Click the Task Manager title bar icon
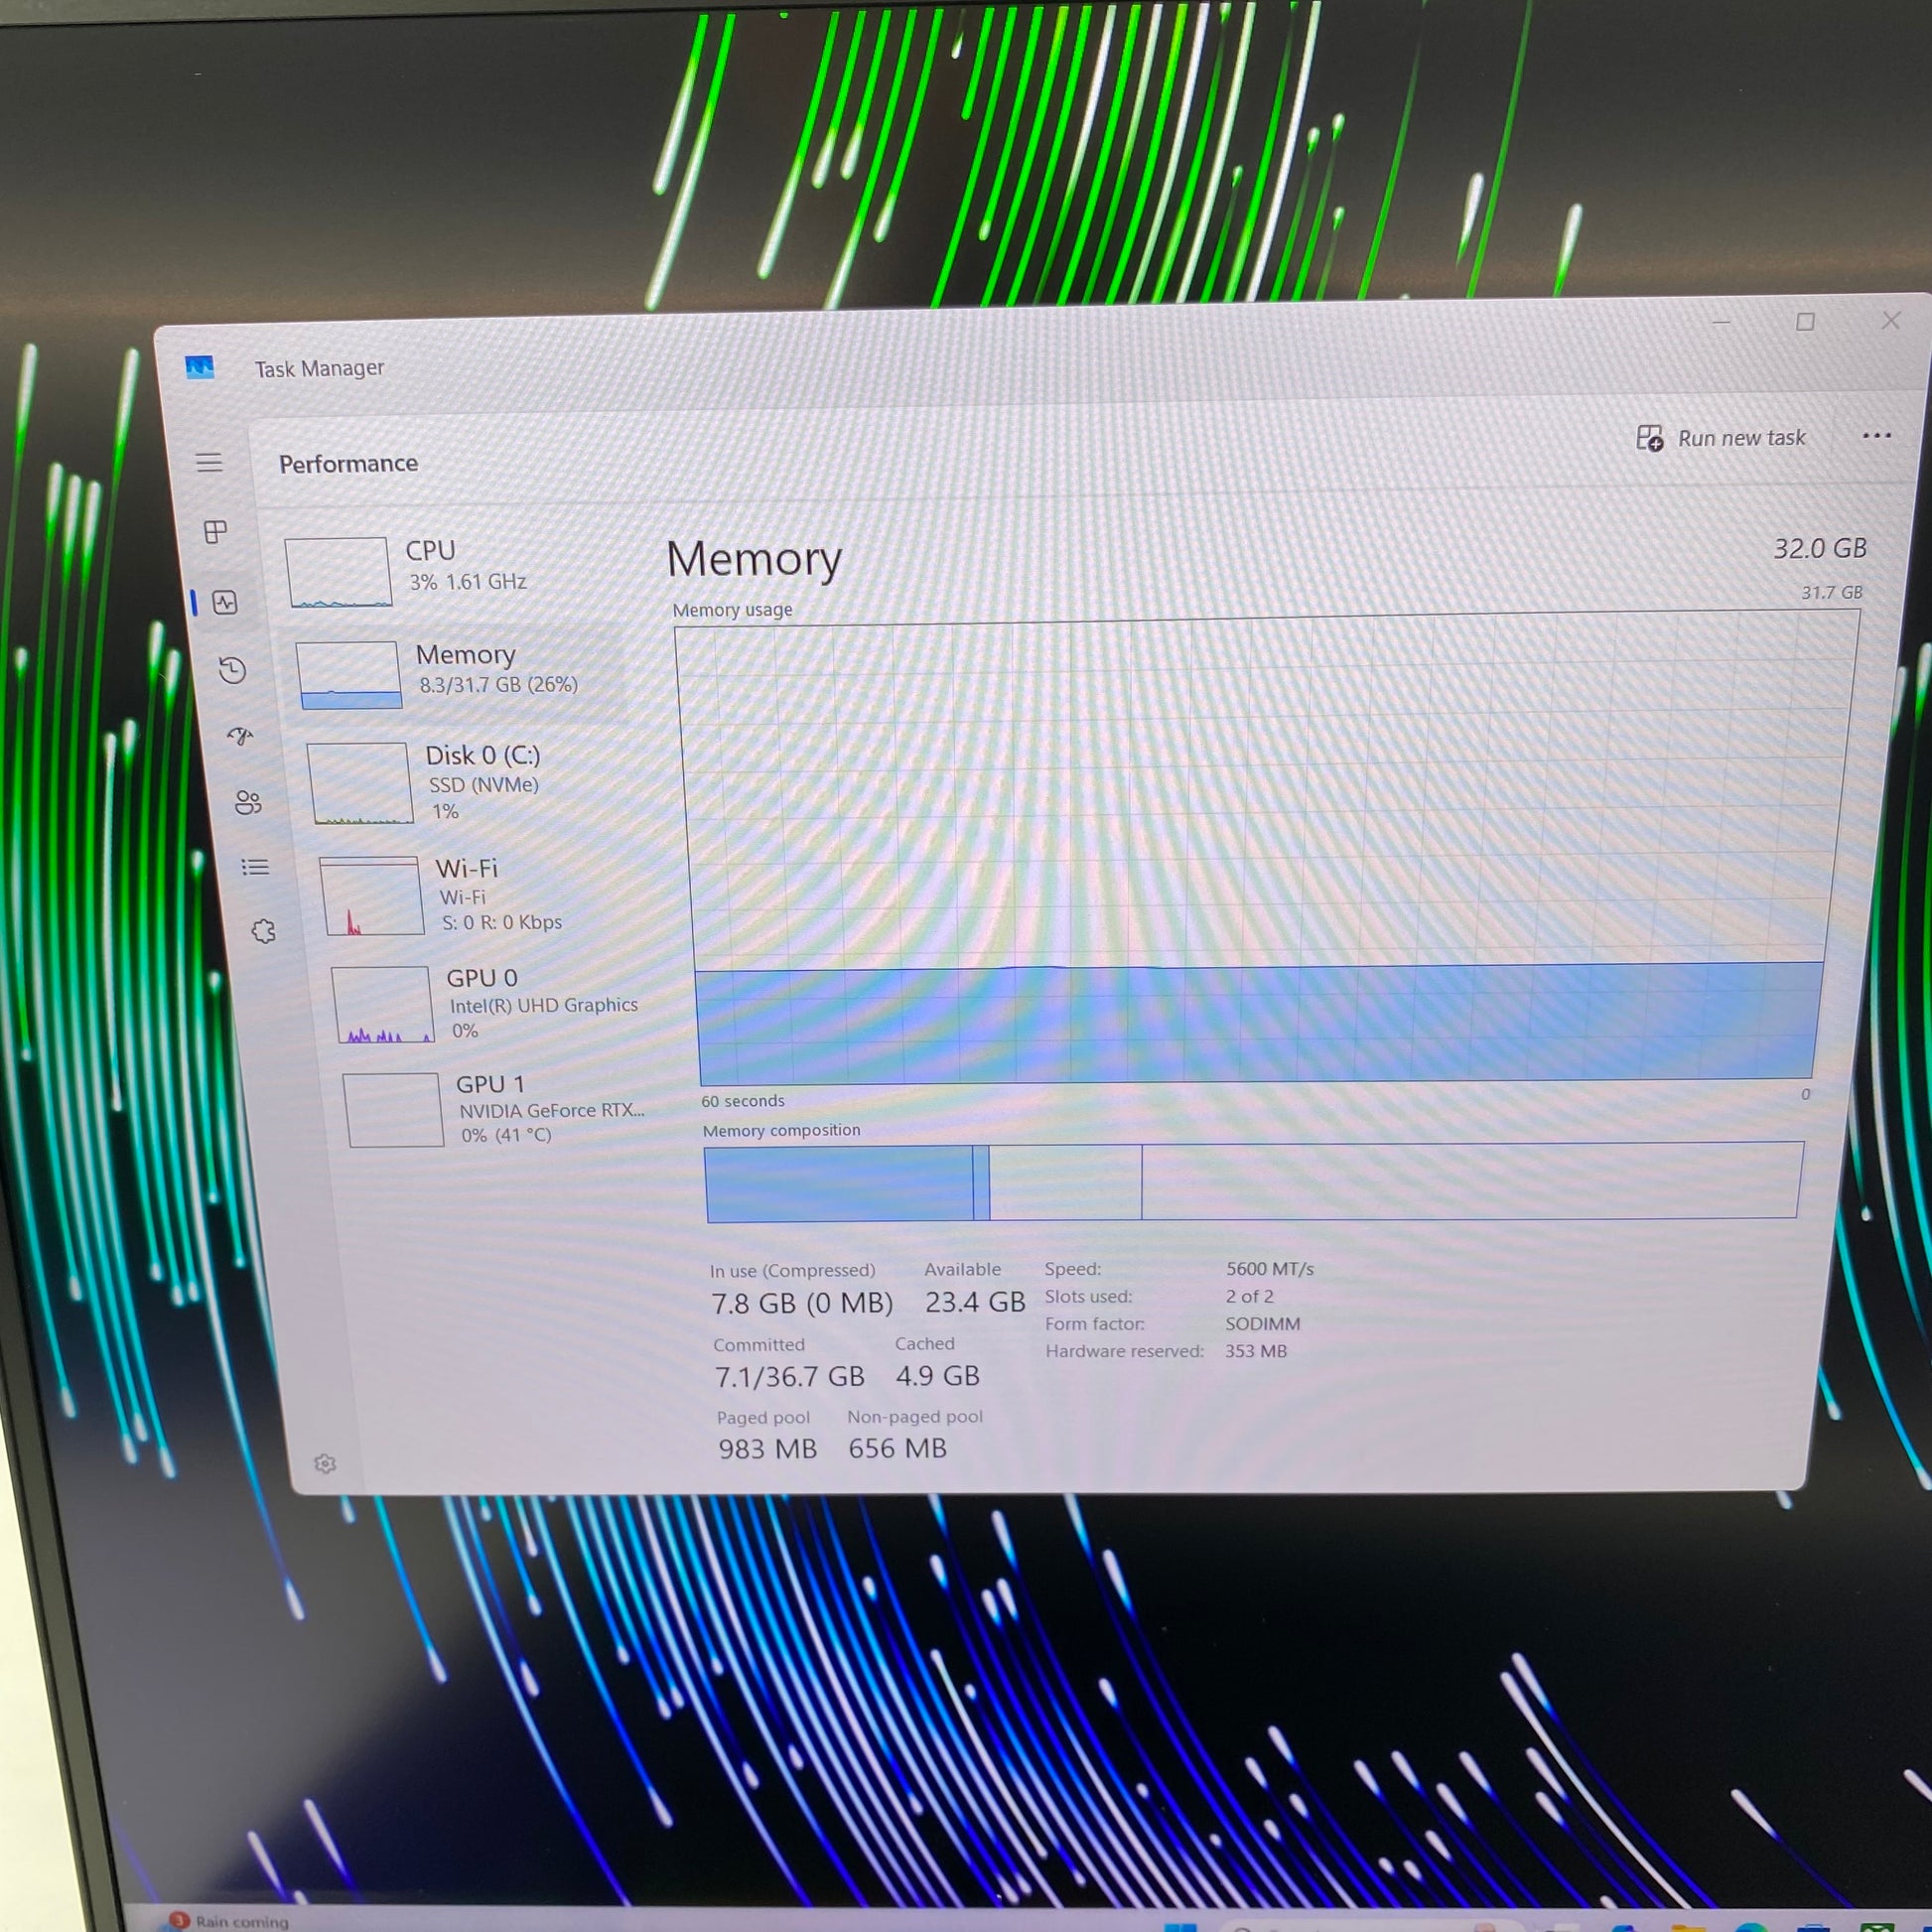Image resolution: width=1932 pixels, height=1932 pixels. pos(200,367)
